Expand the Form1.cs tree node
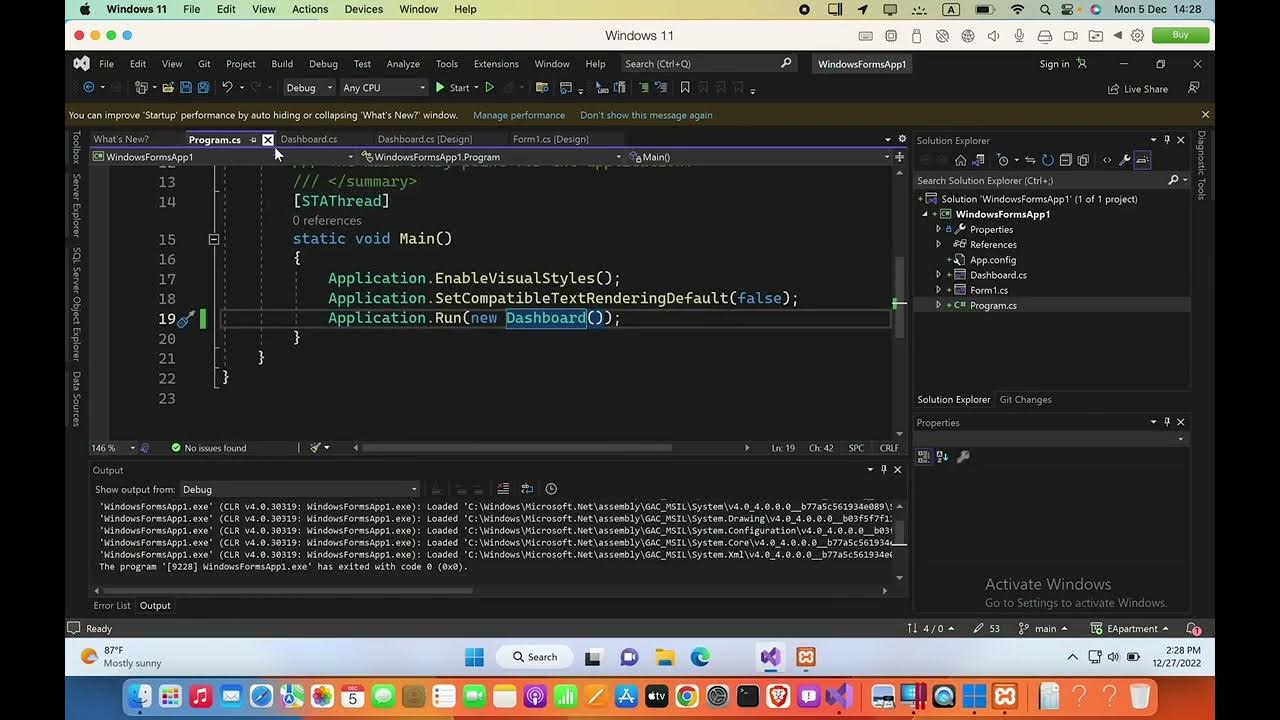This screenshot has width=1280, height=720. click(938, 290)
